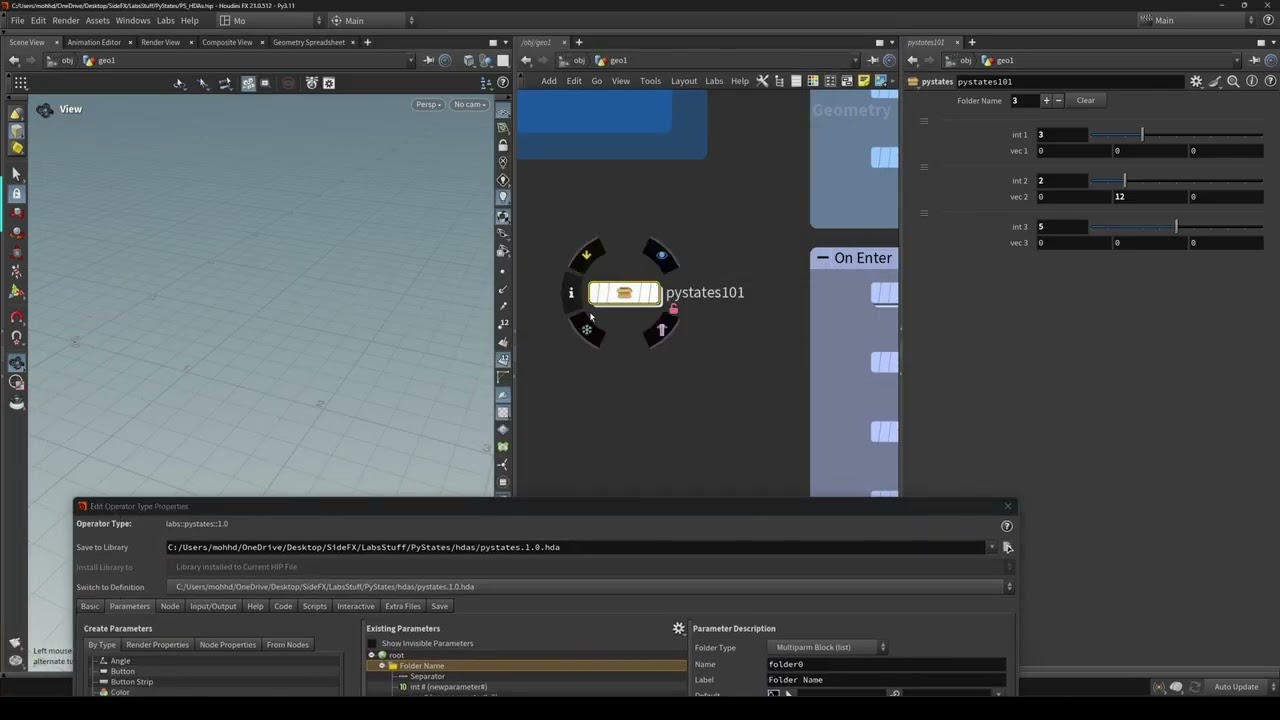Open the network editor wrench tool icon
Screen dimensions: 1280x720
[x=762, y=81]
